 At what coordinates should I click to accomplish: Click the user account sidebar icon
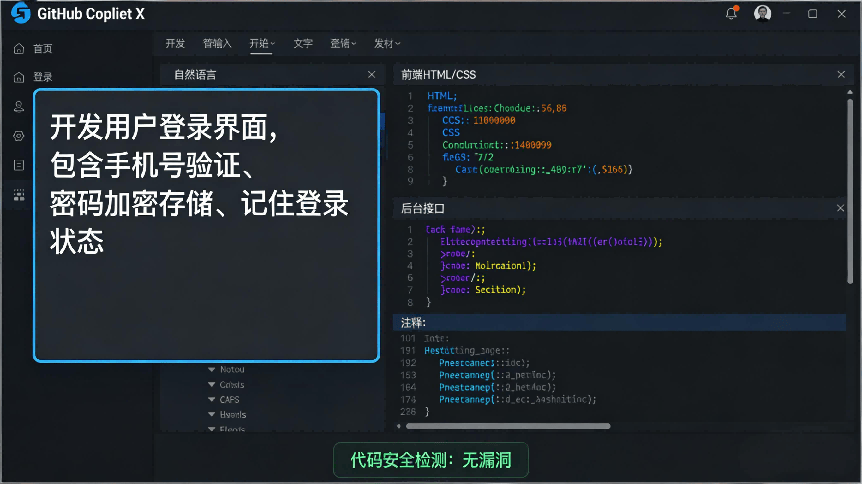tap(19, 106)
